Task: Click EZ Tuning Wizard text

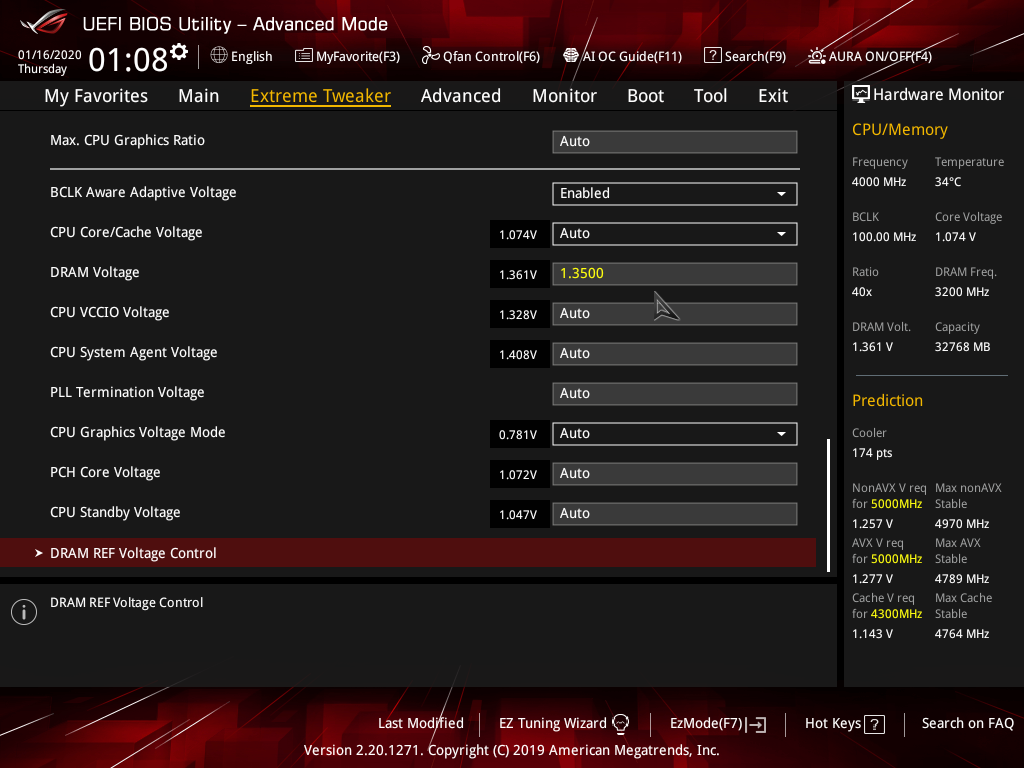Action: click(552, 723)
